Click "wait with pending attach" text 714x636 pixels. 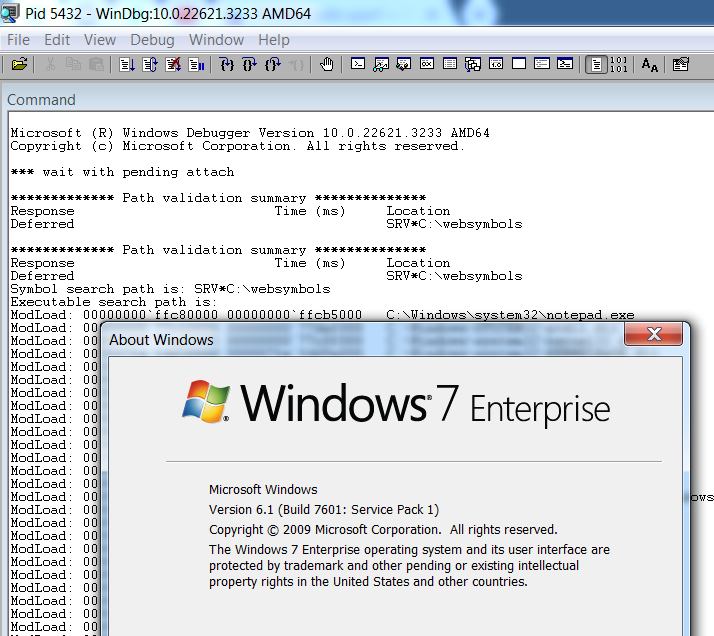coord(138,172)
